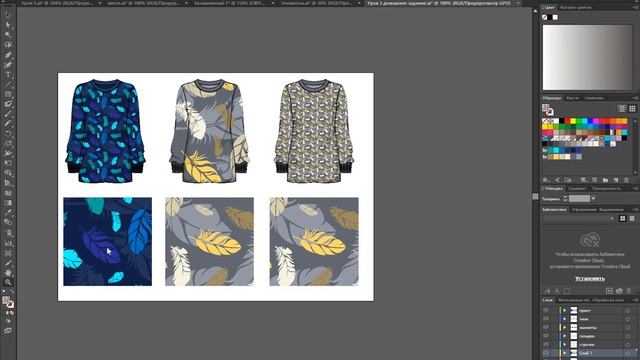Open the library selection dropdown

coord(579,219)
